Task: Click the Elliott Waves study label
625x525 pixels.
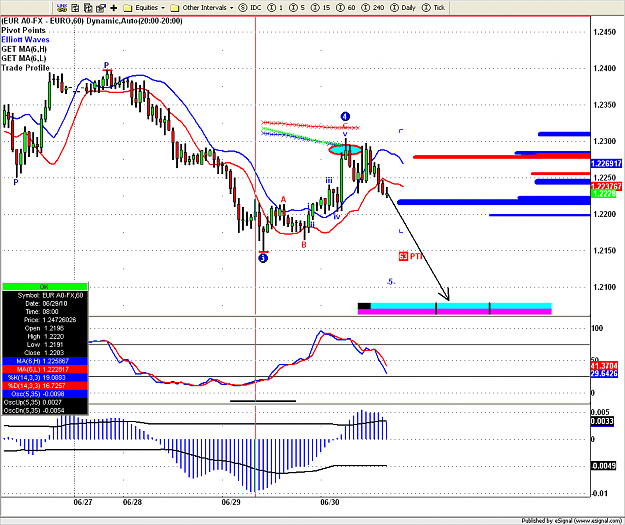Action: (x=26, y=39)
